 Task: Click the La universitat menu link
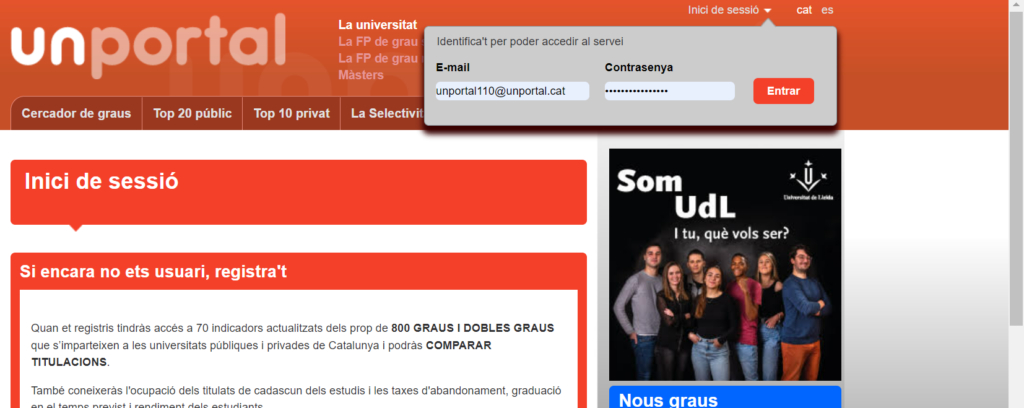377,24
